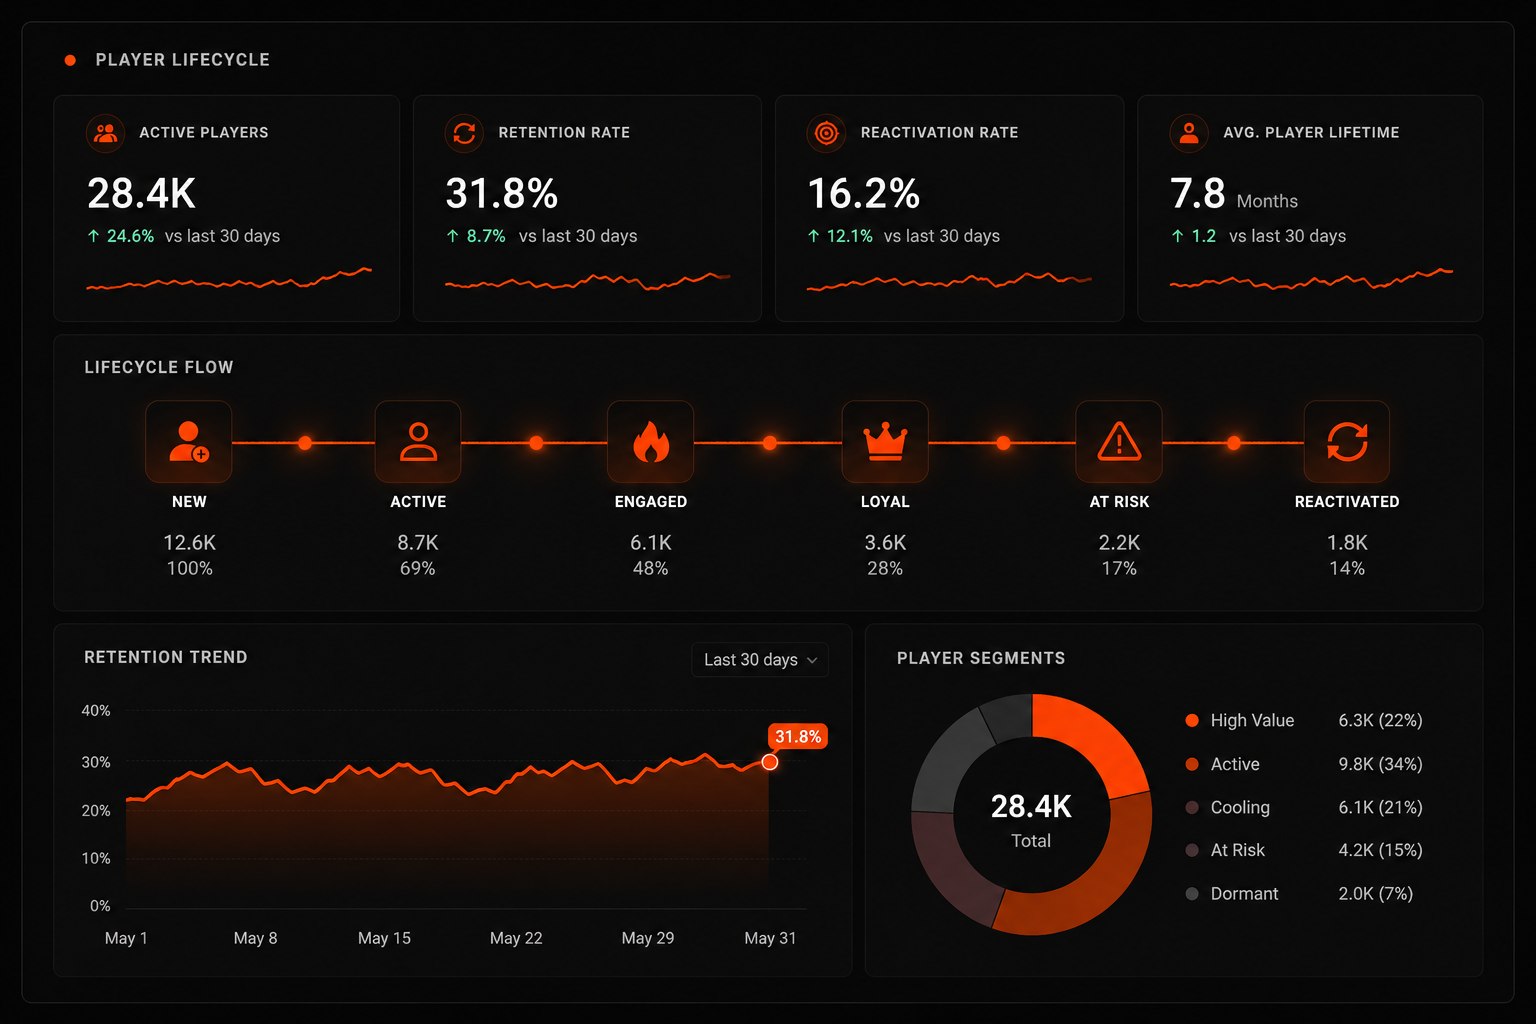1536x1024 pixels.
Task: Click the May 15 axis label
Action: tap(384, 938)
